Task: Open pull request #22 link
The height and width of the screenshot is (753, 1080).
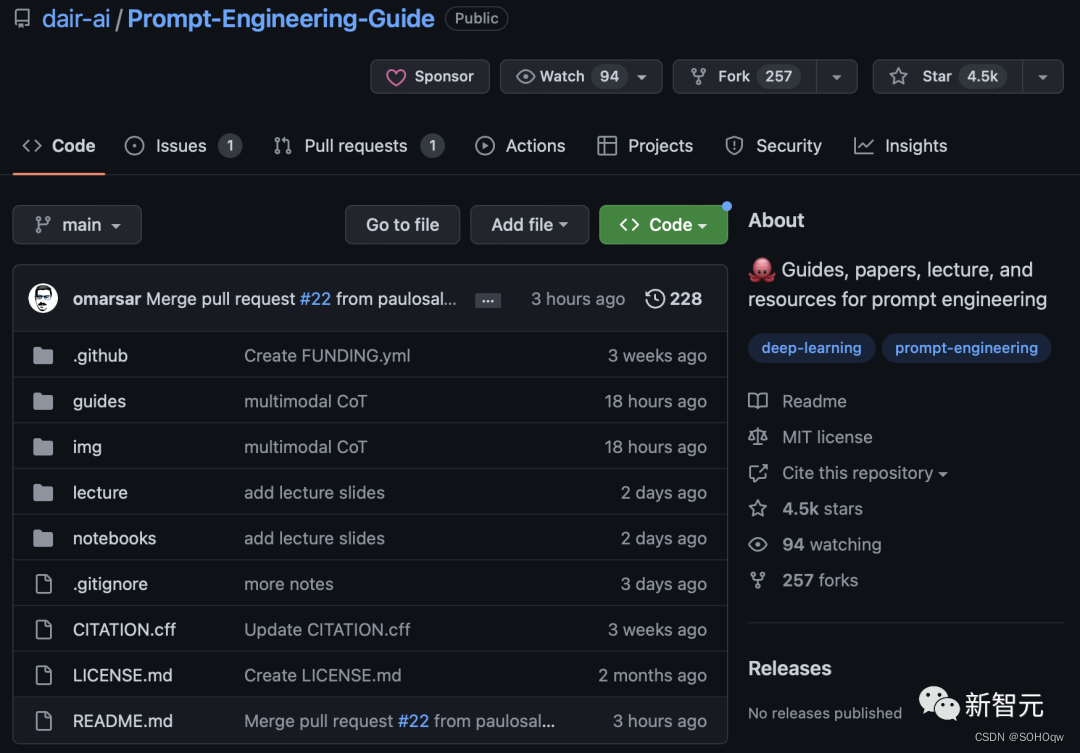Action: [315, 298]
